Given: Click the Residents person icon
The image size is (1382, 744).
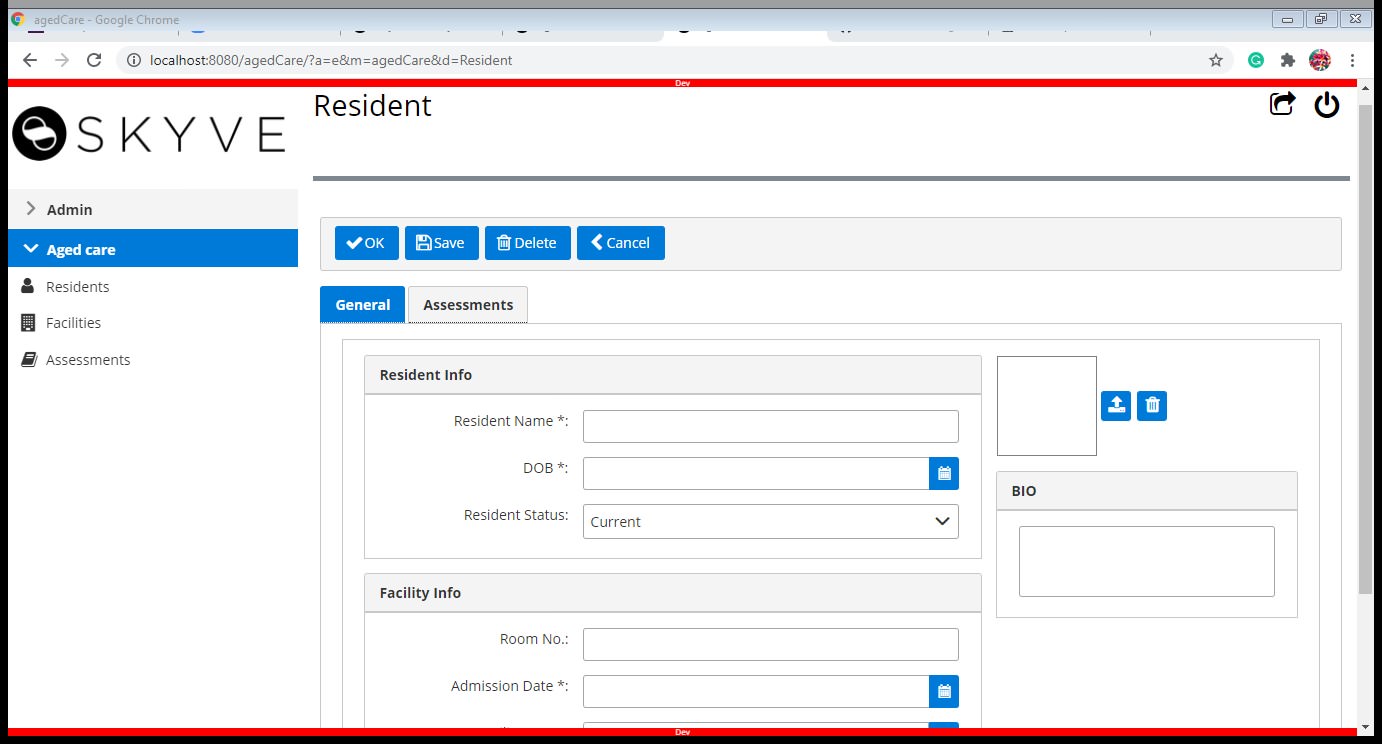Looking at the screenshot, I should 28,287.
